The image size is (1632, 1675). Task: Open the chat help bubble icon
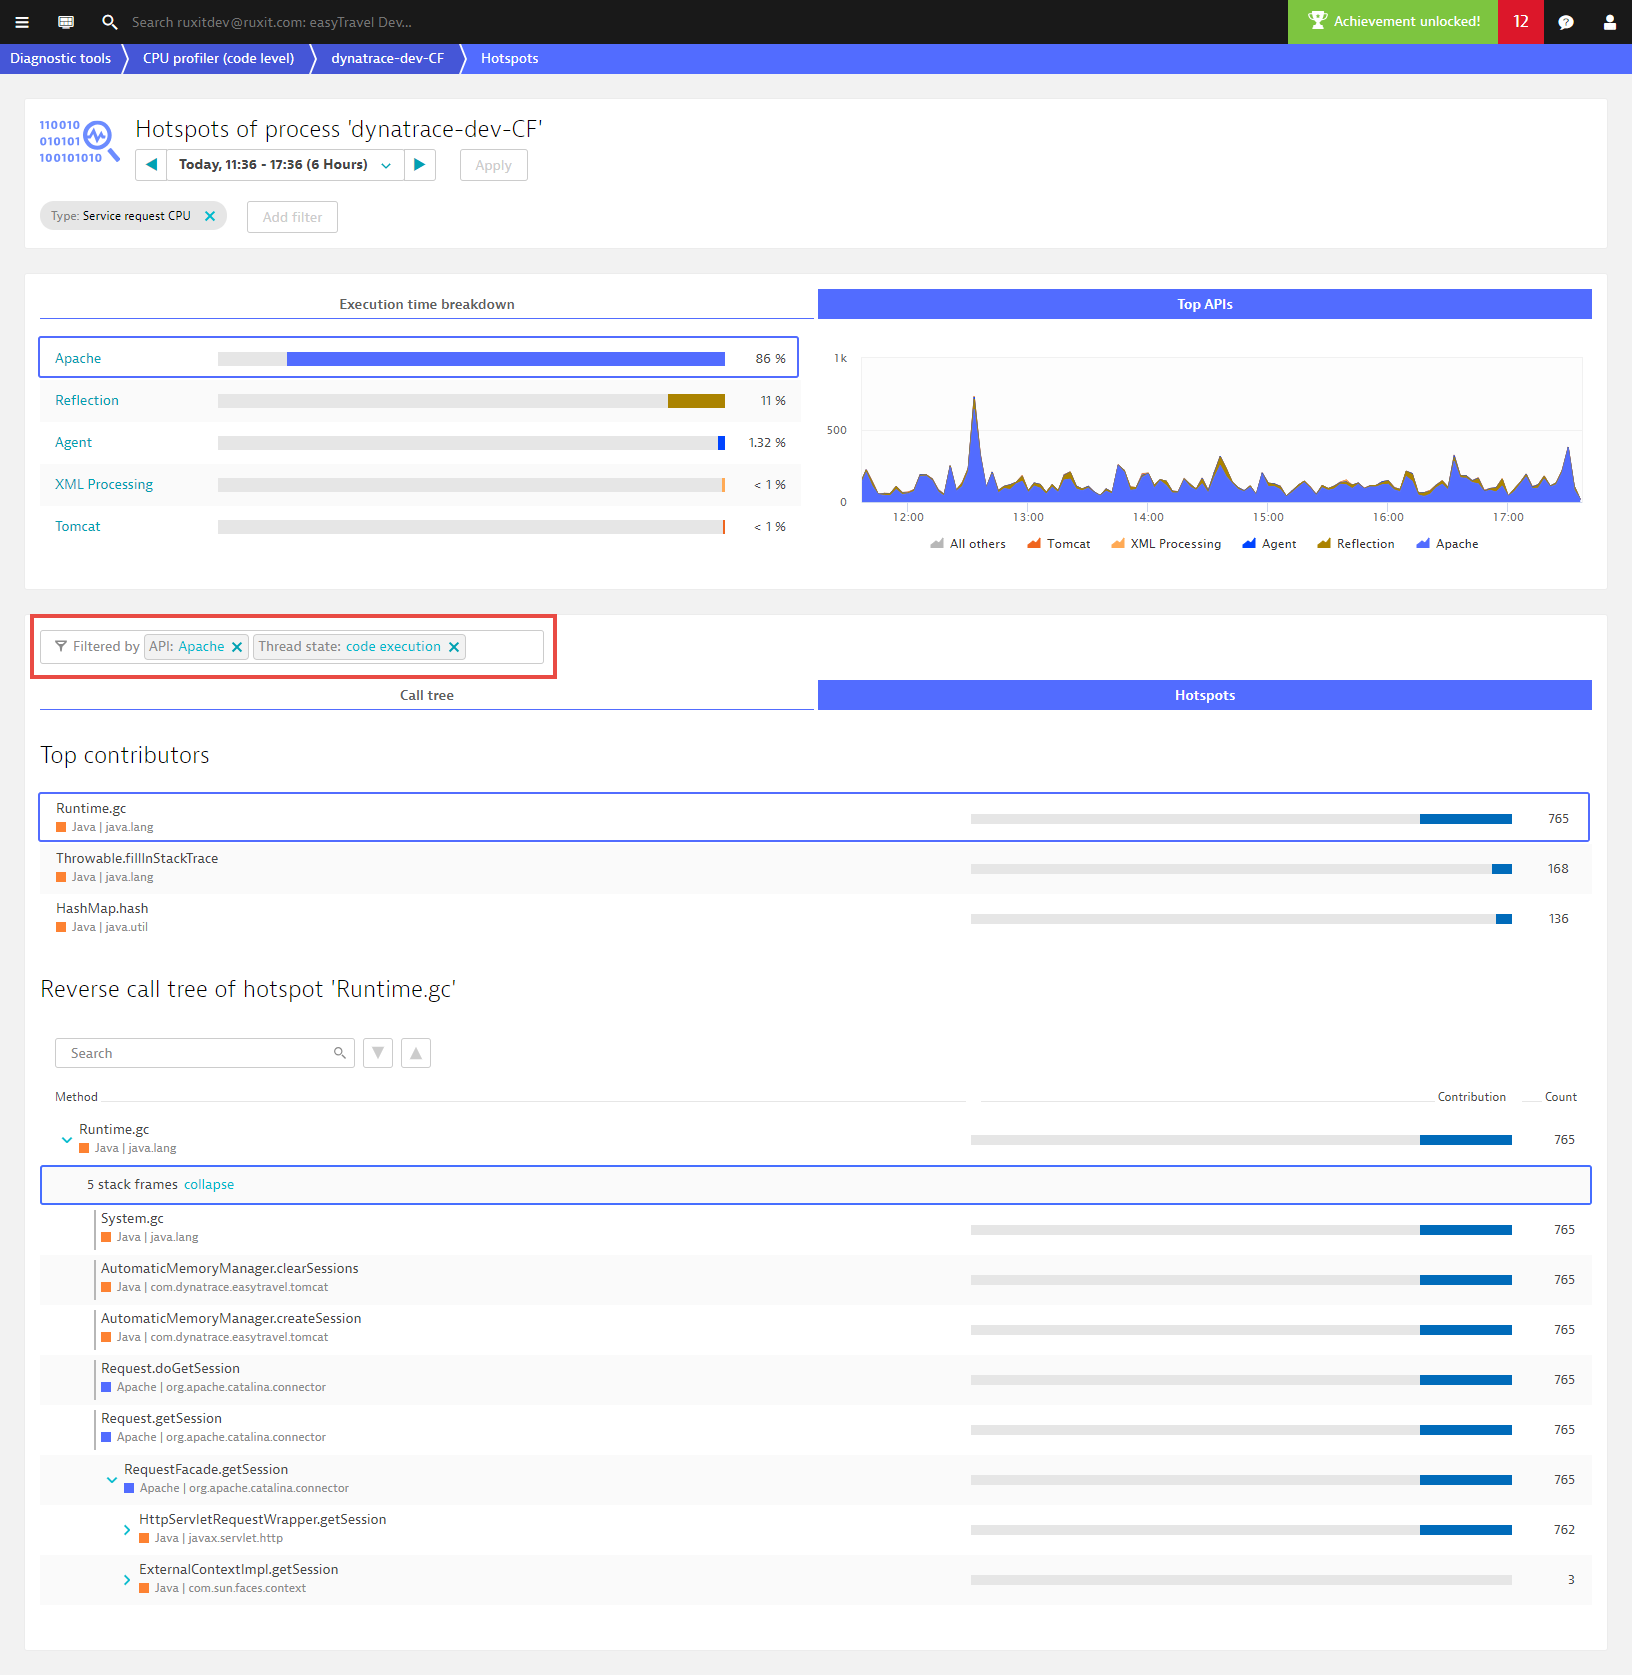pyautogui.click(x=1566, y=22)
